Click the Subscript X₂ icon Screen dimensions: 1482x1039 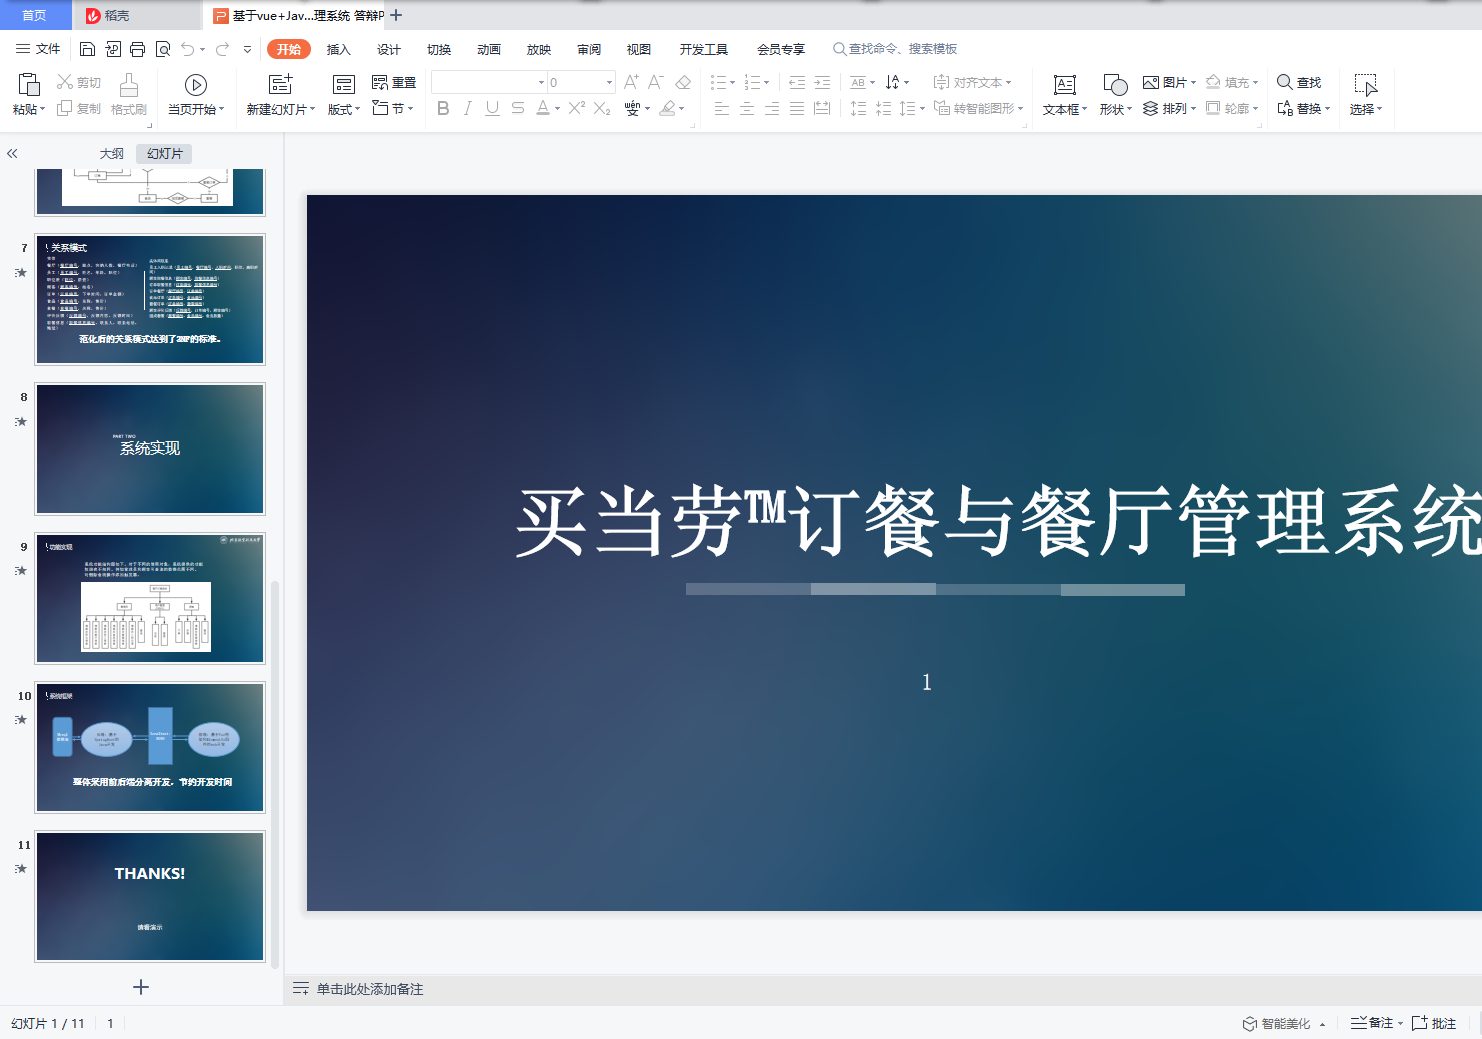click(602, 108)
